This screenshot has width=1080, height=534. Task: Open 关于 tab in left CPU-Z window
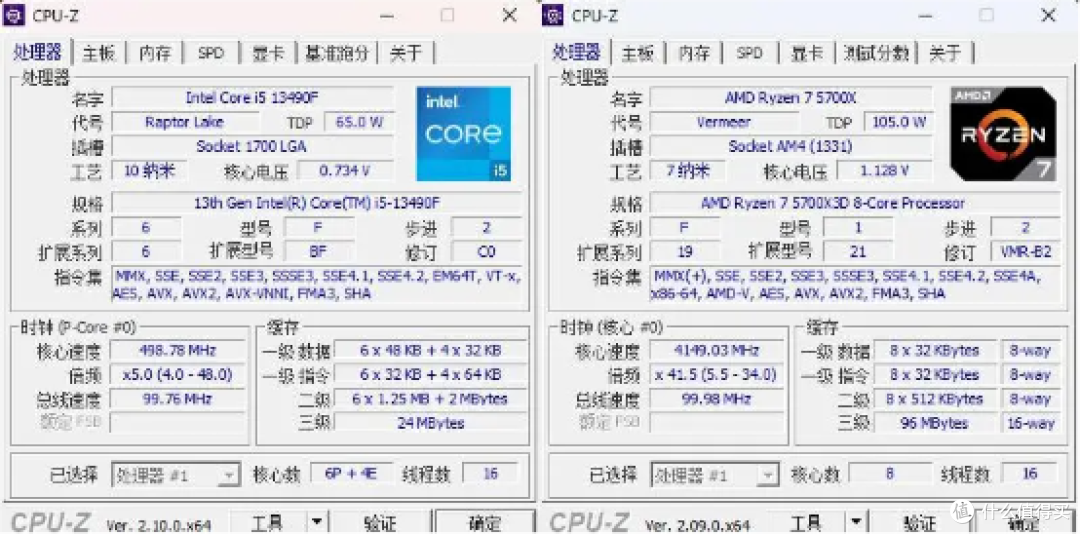[x=406, y=53]
